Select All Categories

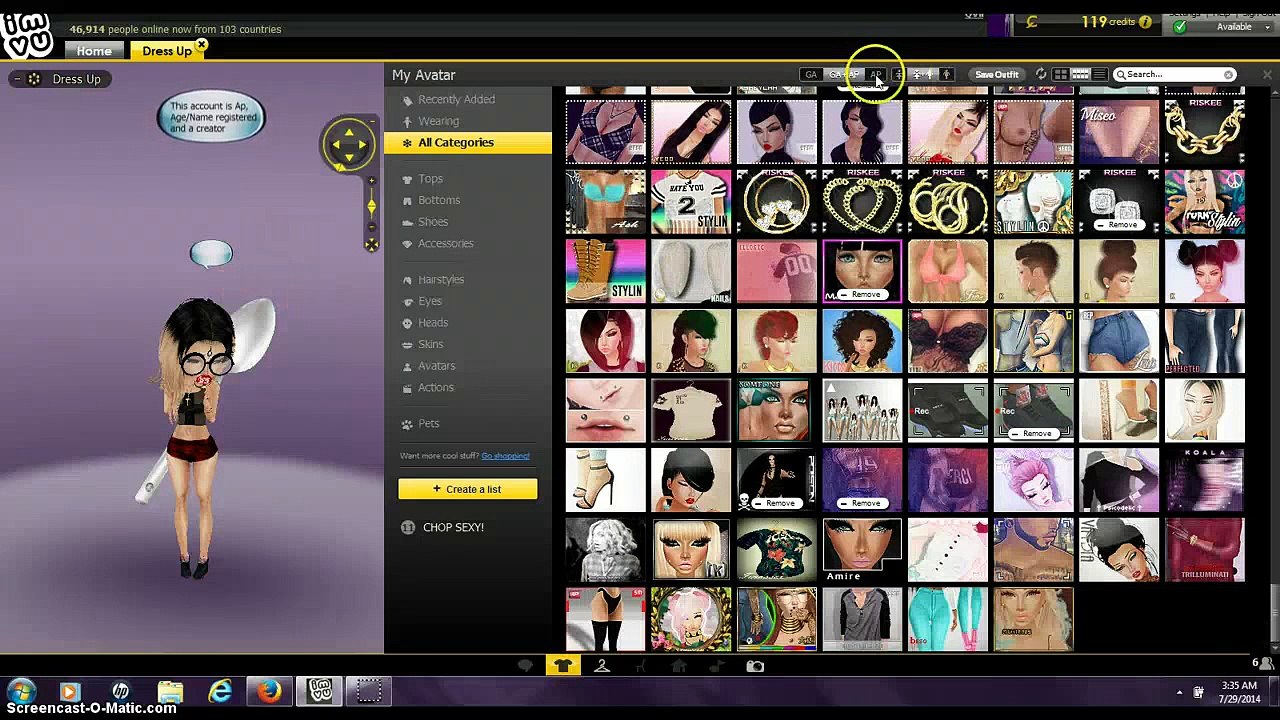[467, 143]
